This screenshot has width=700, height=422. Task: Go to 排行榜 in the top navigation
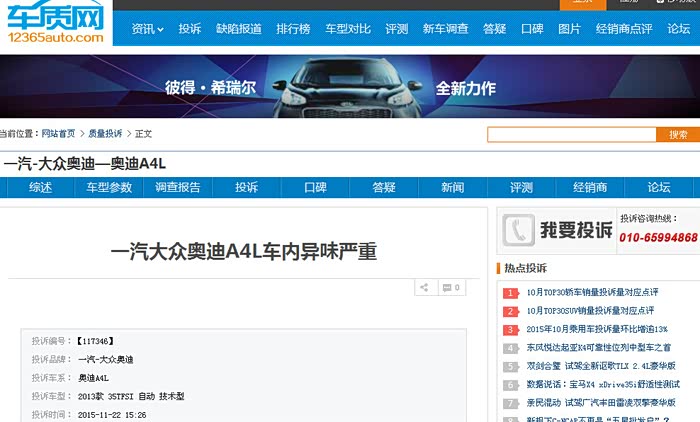(x=293, y=29)
